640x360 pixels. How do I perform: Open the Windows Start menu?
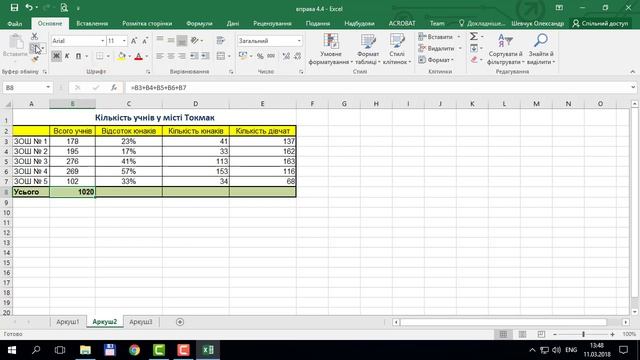coord(12,350)
